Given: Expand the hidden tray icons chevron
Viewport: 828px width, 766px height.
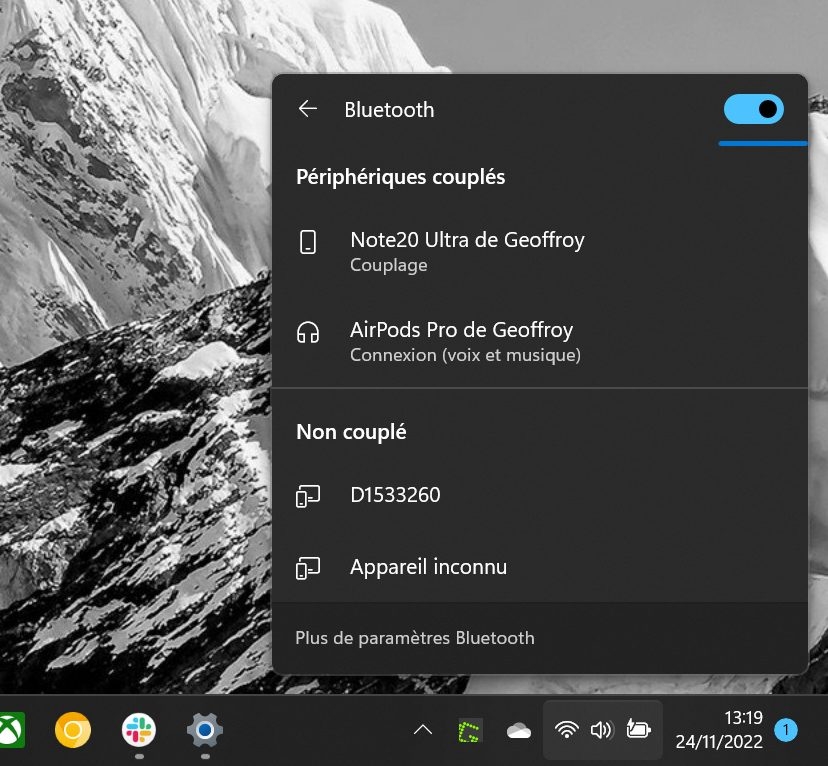Looking at the screenshot, I should point(423,730).
